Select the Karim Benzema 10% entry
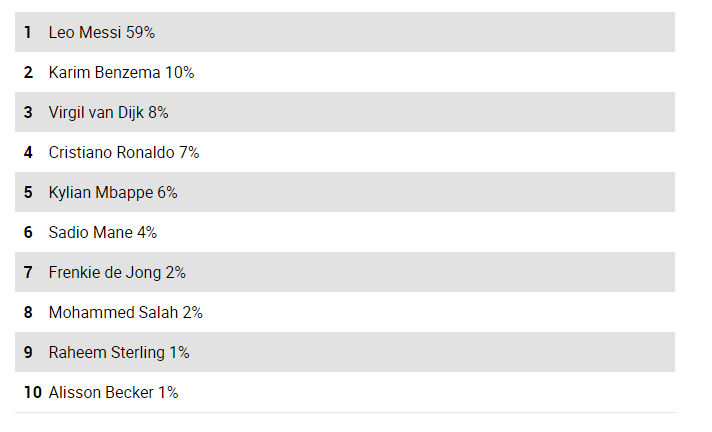The image size is (712, 432). [x=121, y=73]
